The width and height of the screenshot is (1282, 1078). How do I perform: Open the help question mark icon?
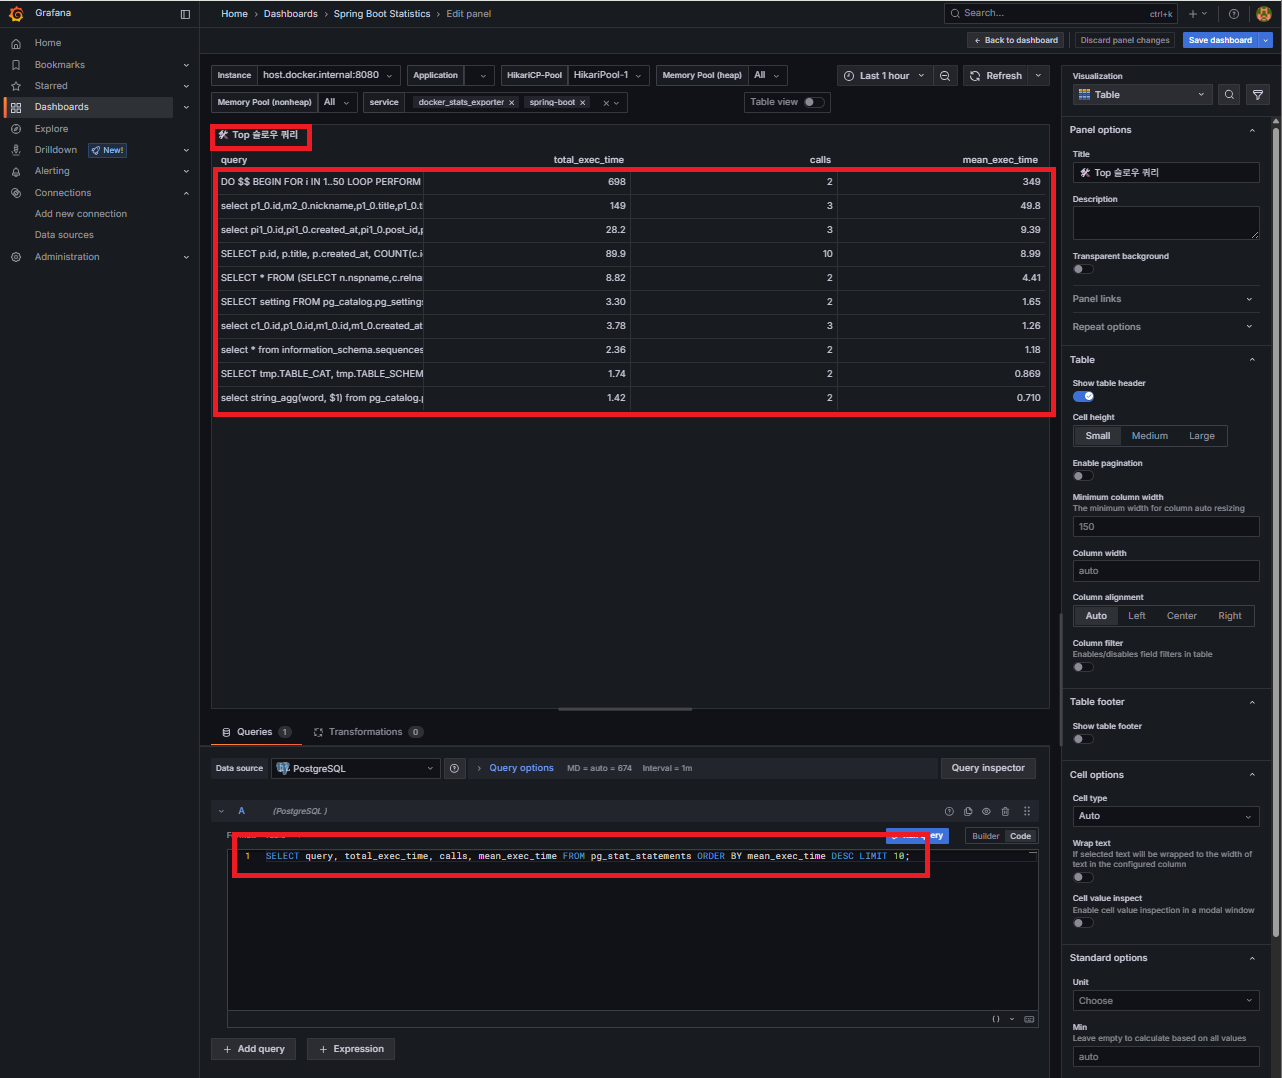click(x=1234, y=14)
